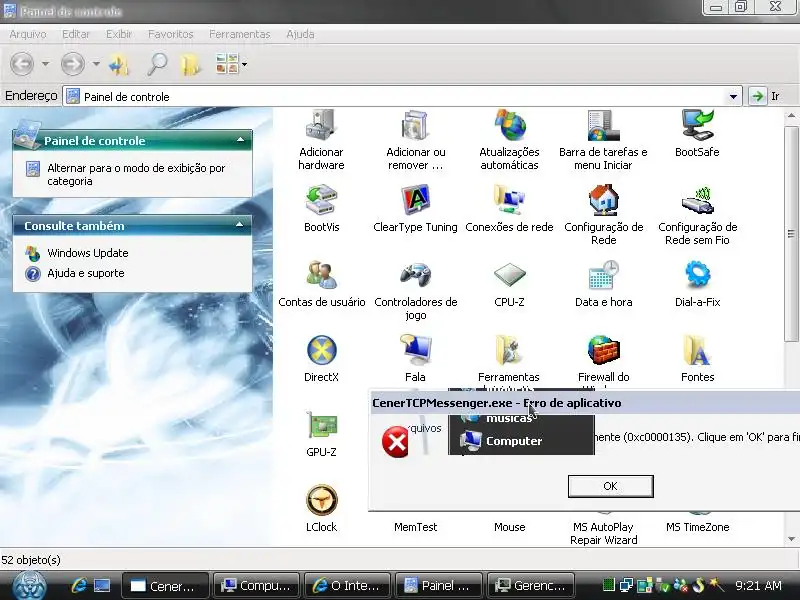The height and width of the screenshot is (600, 800).
Task: Click Show Desktop quick launch icon
Action: tap(102, 585)
